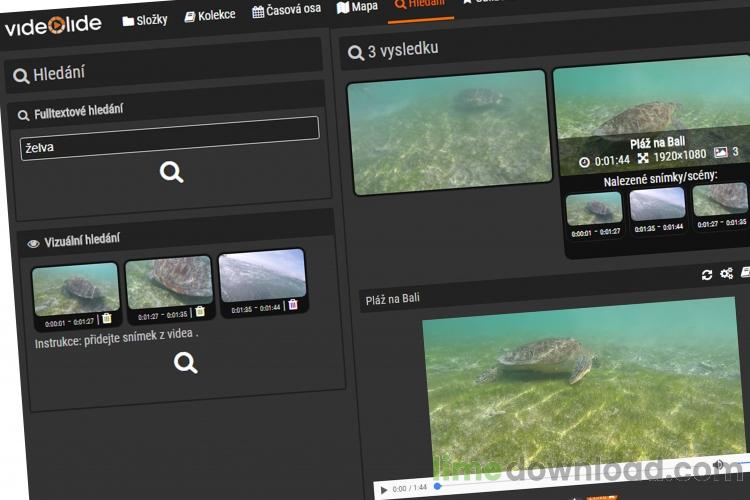Open the Složky tab
Screen dimensions: 750x500
(144, 20)
